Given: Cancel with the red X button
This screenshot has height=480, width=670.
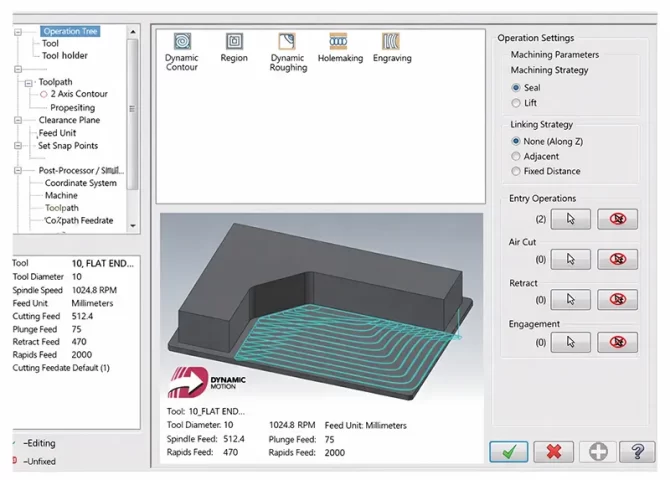Looking at the screenshot, I should (x=553, y=452).
